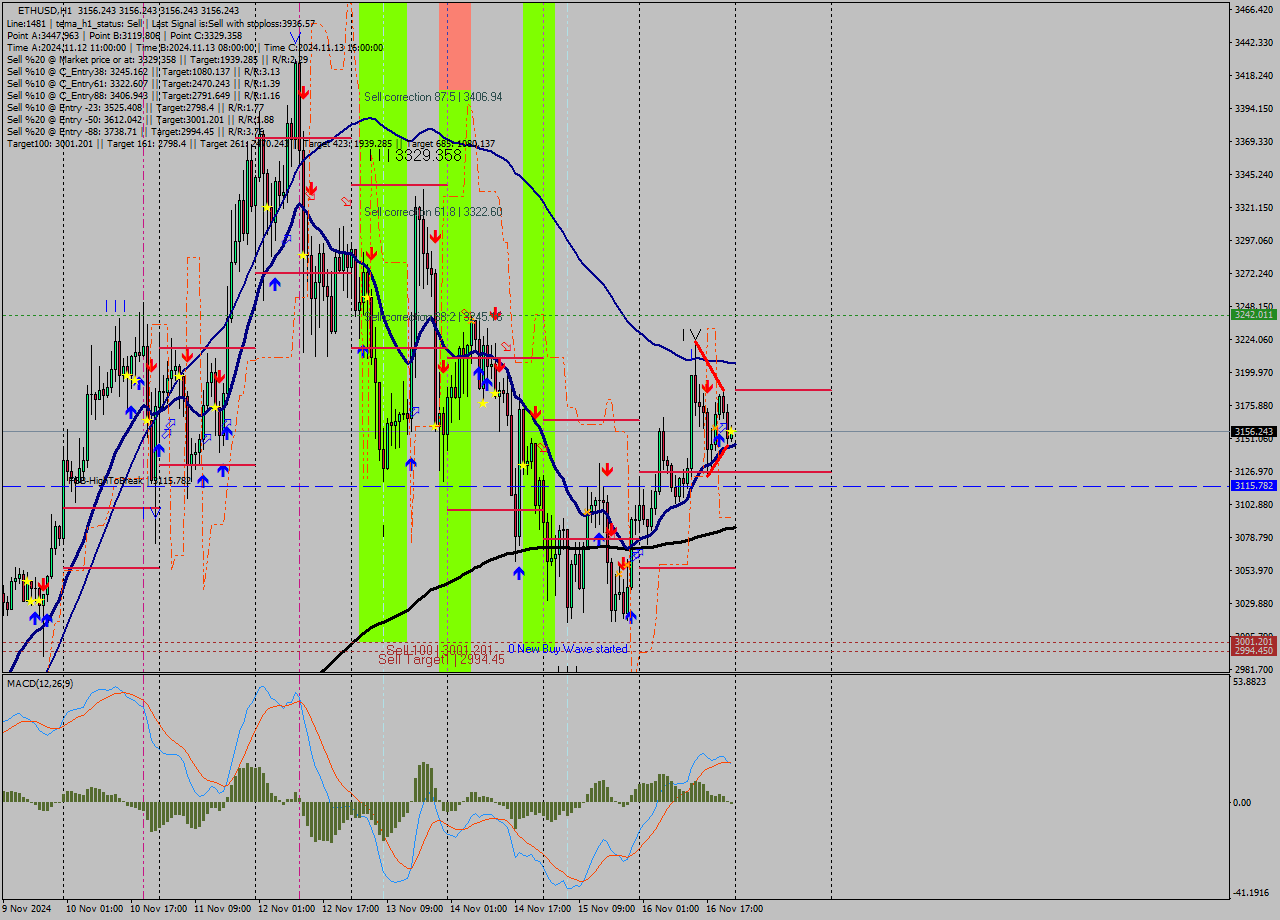Select the 'Sell %10 @ Entry -23: 3525.408' line

tap(135, 107)
